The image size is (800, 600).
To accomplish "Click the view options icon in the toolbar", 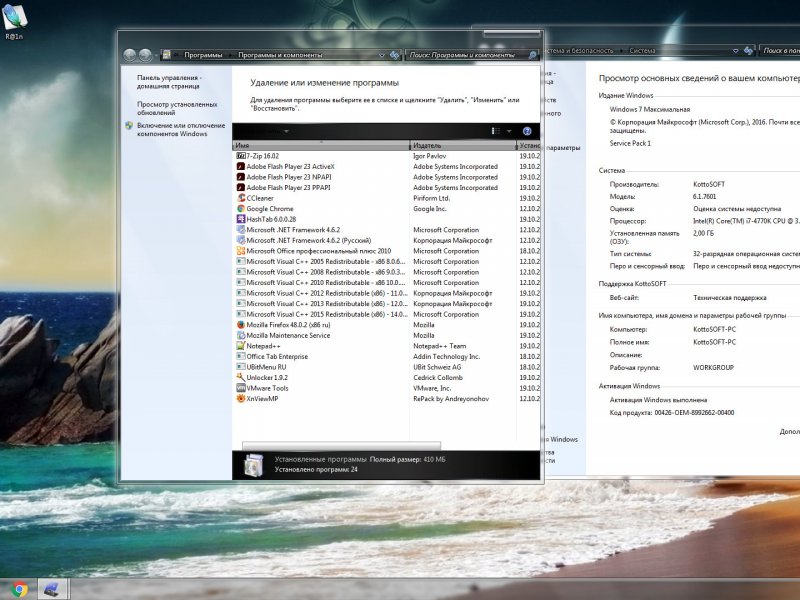I will point(495,131).
